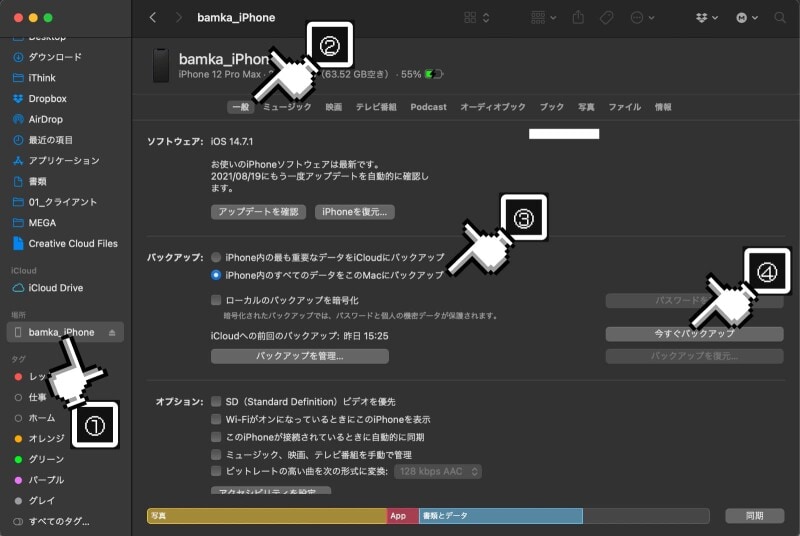Click the Share toolbar icon

click(578, 17)
